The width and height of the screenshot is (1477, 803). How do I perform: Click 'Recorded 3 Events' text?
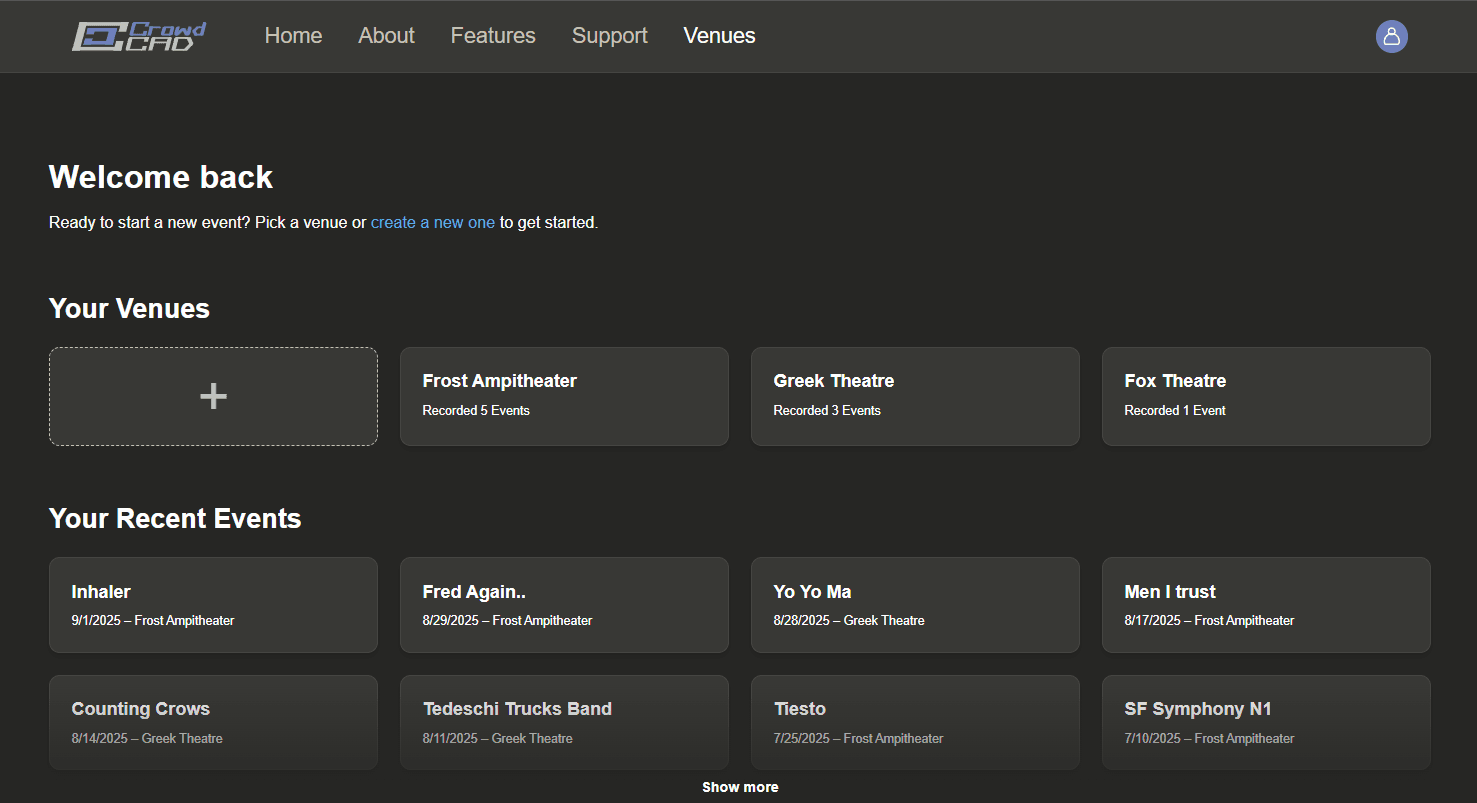tap(827, 410)
